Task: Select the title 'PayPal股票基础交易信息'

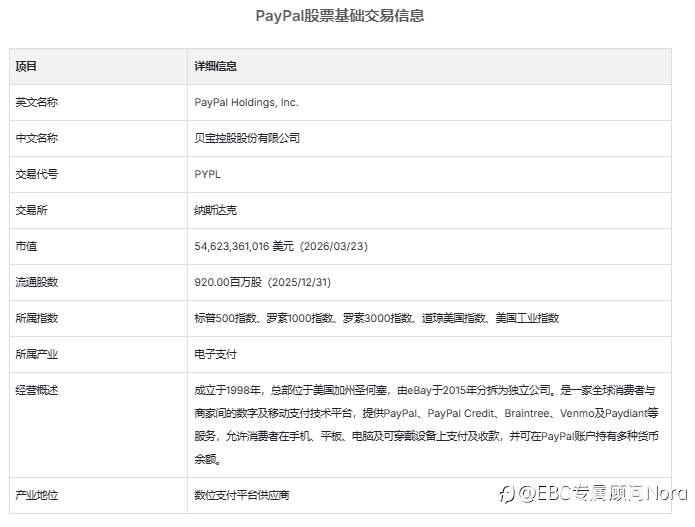Action: (x=340, y=16)
